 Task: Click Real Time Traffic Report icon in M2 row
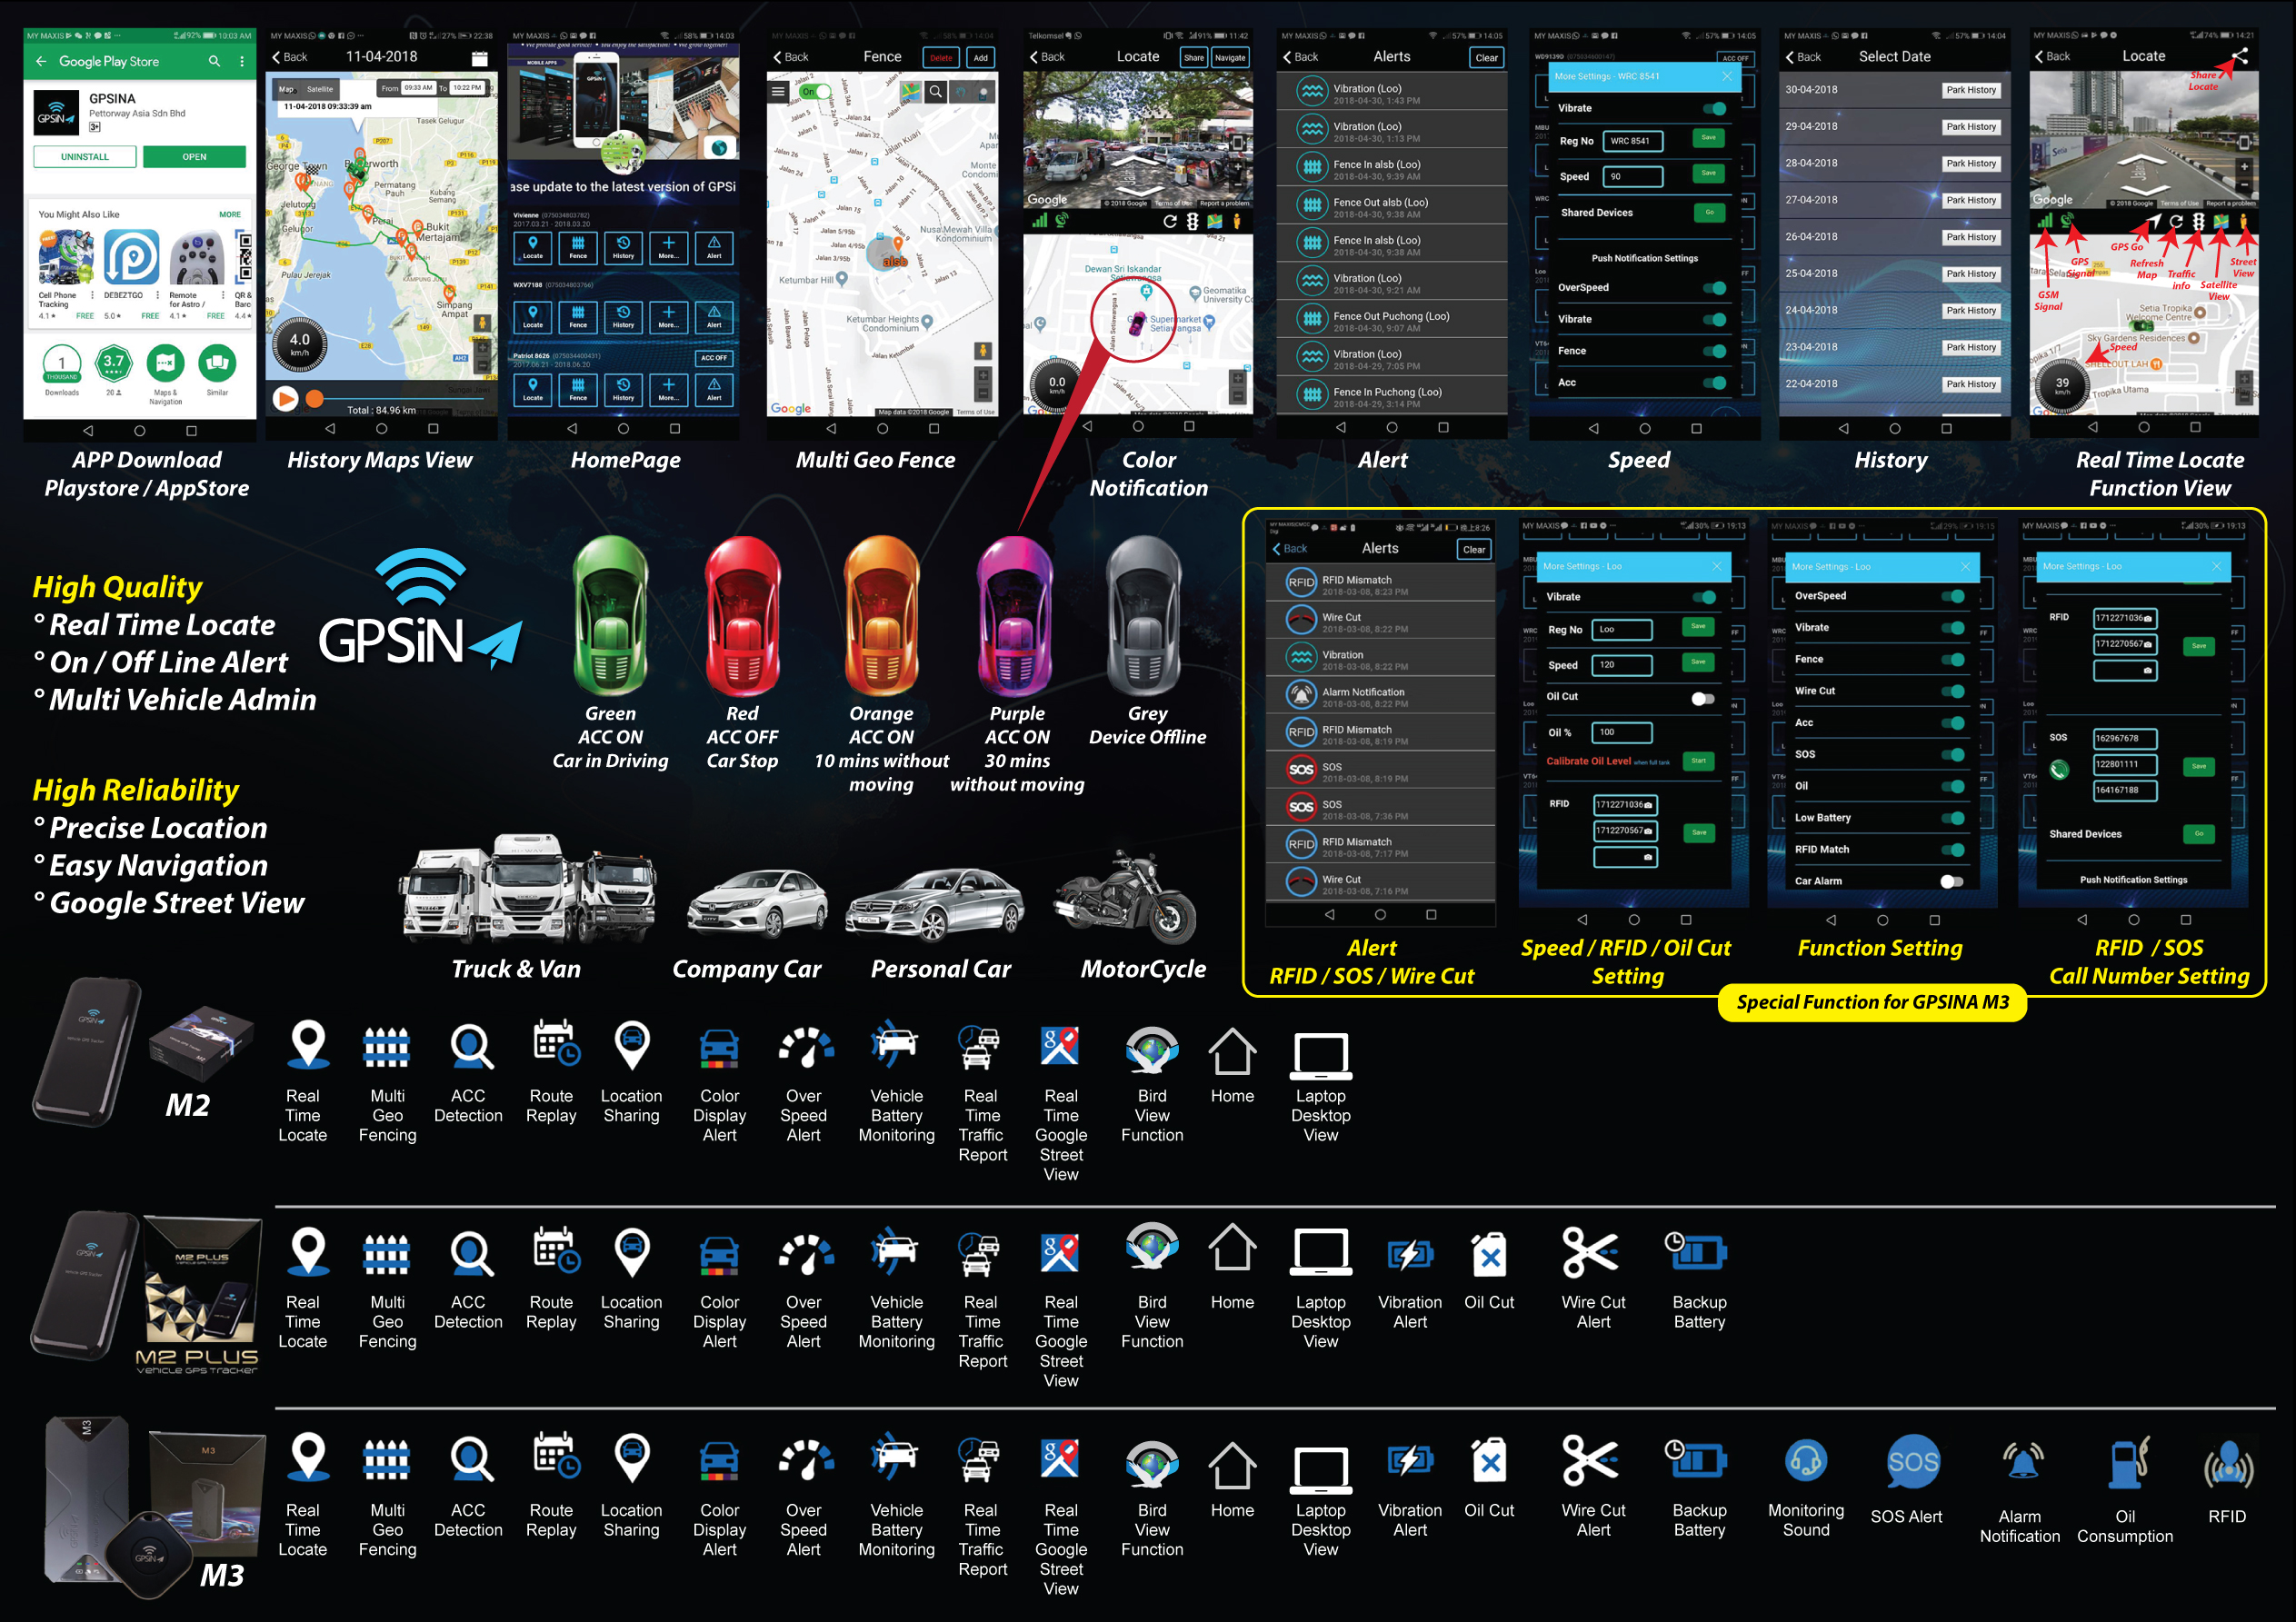point(980,1047)
